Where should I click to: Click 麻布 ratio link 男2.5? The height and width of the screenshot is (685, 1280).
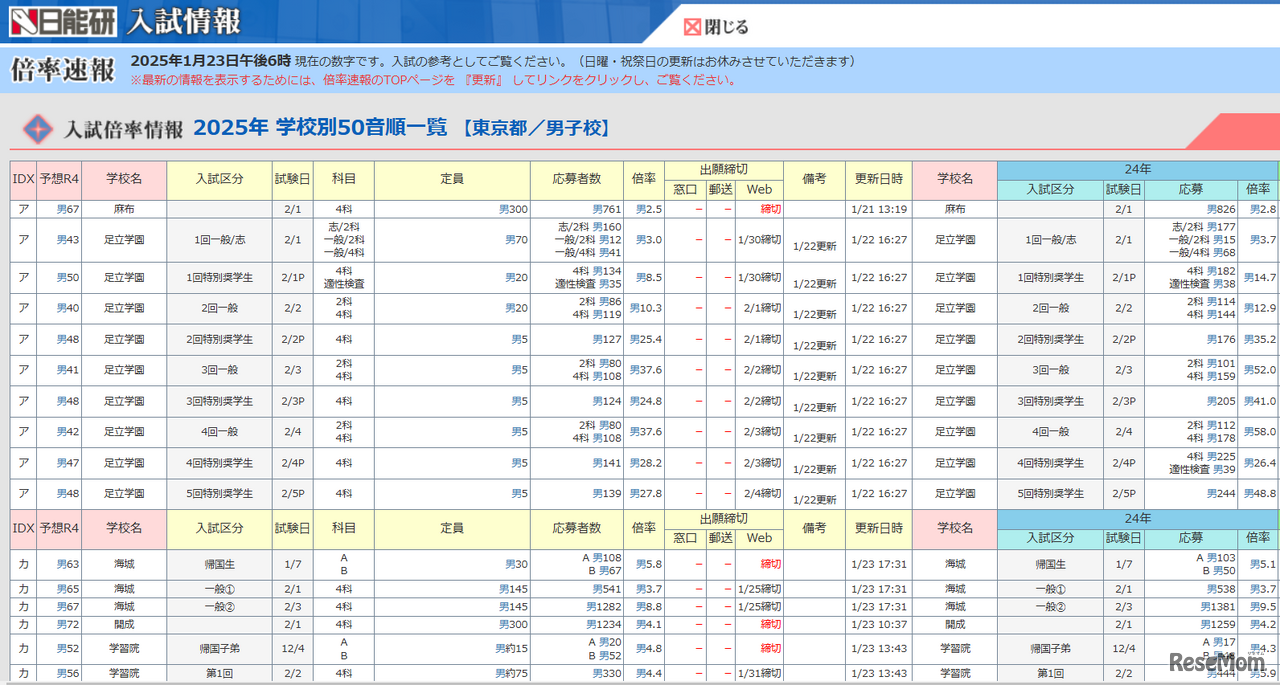pyautogui.click(x=647, y=209)
